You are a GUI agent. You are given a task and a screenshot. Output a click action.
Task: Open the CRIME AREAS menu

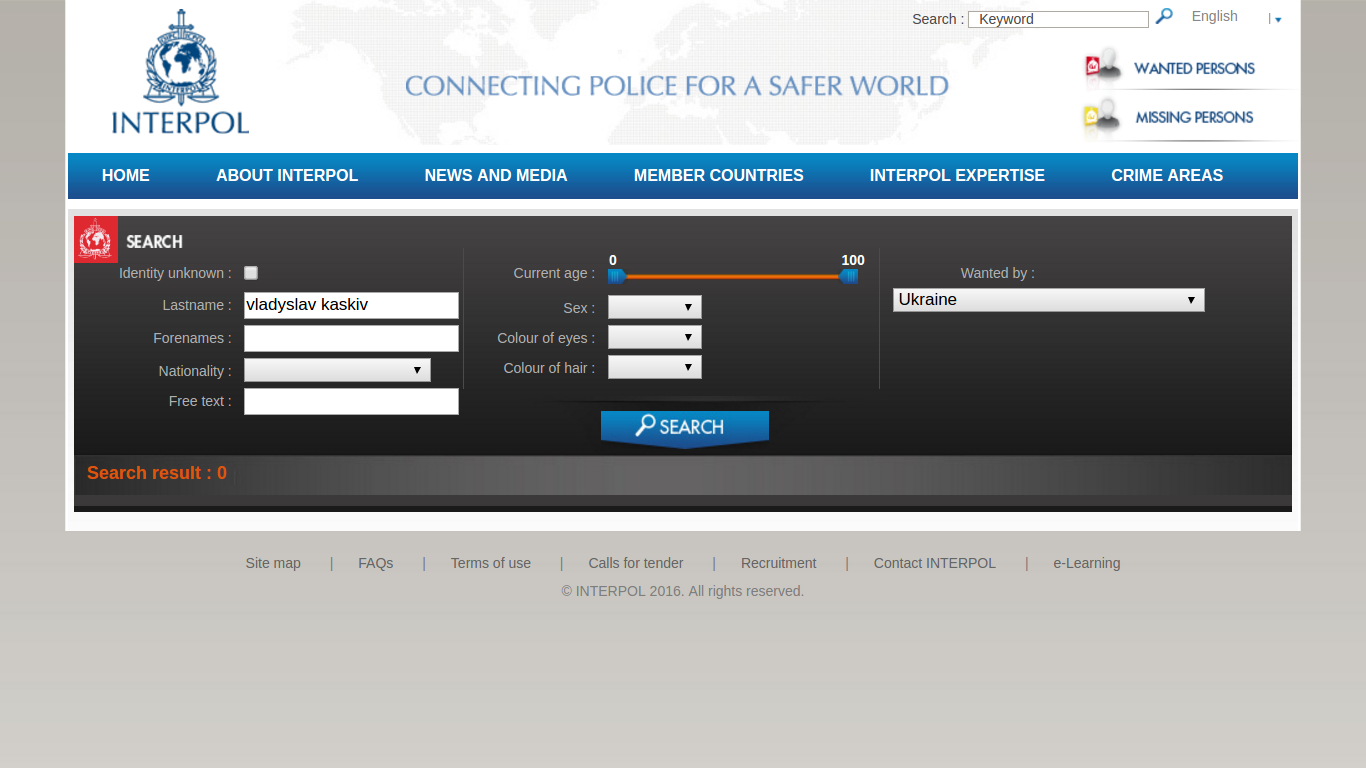[1167, 175]
